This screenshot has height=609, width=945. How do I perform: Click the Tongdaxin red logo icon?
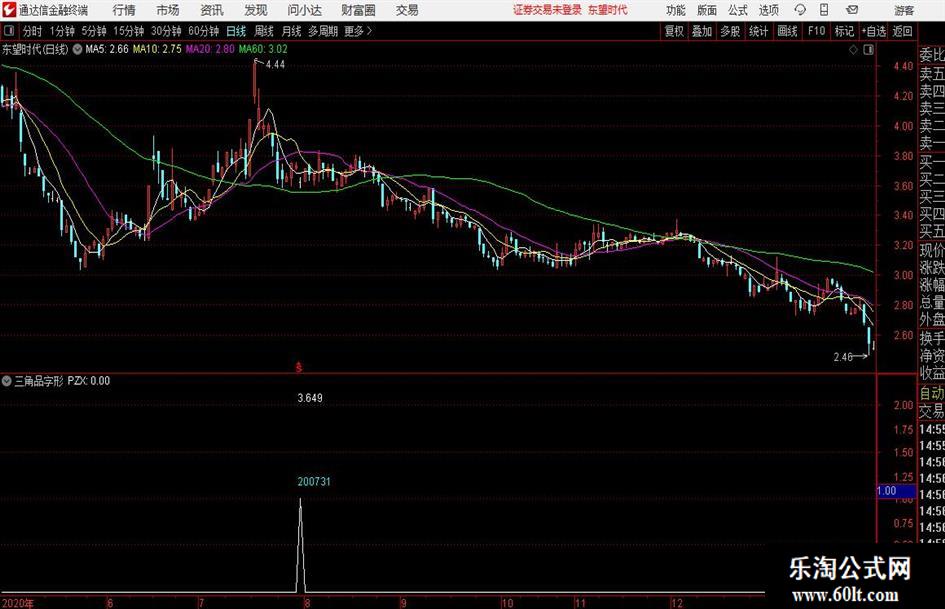tap(8, 10)
